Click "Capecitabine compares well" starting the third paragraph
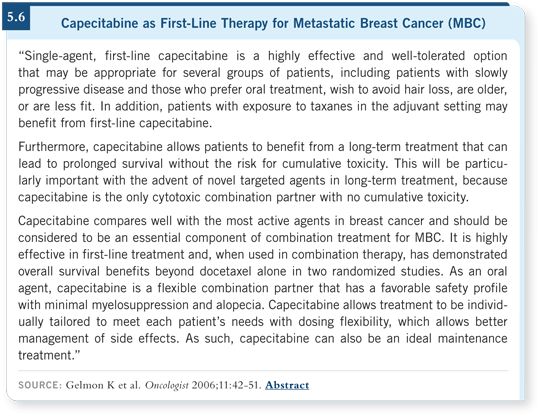540x416 pixels. tap(95, 221)
